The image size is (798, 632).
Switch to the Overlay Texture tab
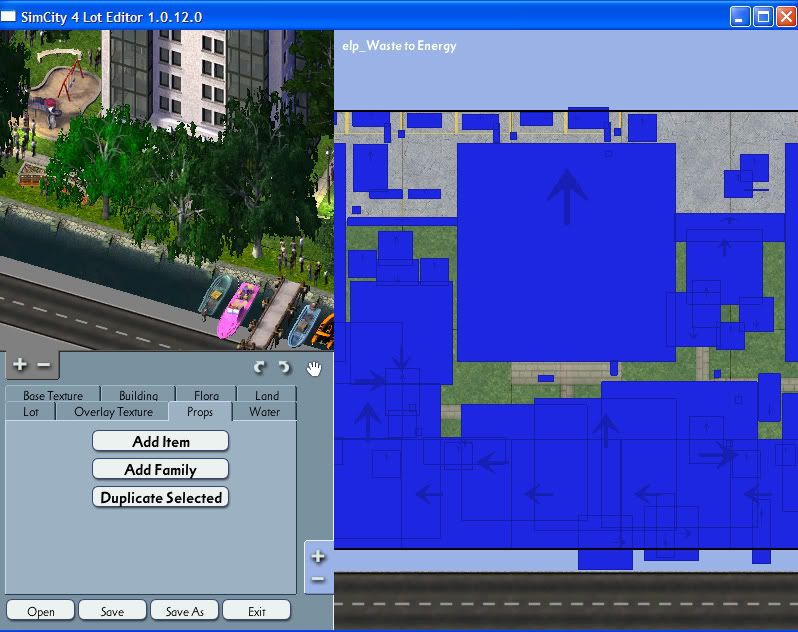point(113,412)
